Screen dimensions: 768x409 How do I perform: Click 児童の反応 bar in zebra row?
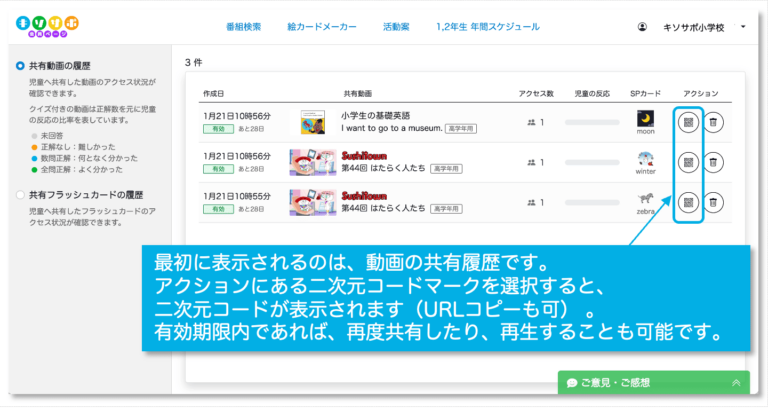pyautogui.click(x=592, y=202)
